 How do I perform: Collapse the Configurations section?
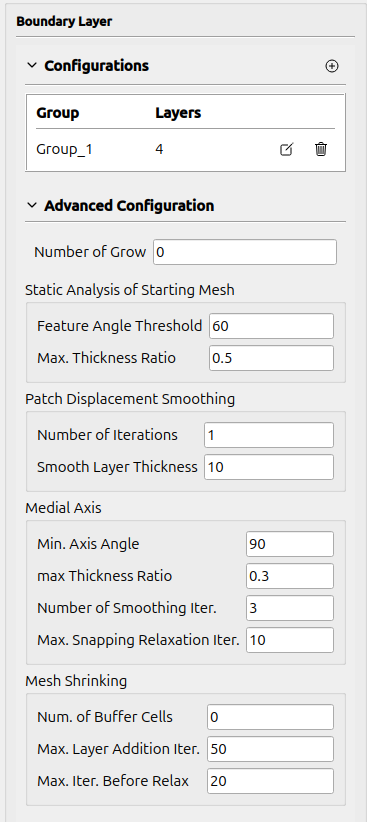pyautogui.click(x=32, y=66)
